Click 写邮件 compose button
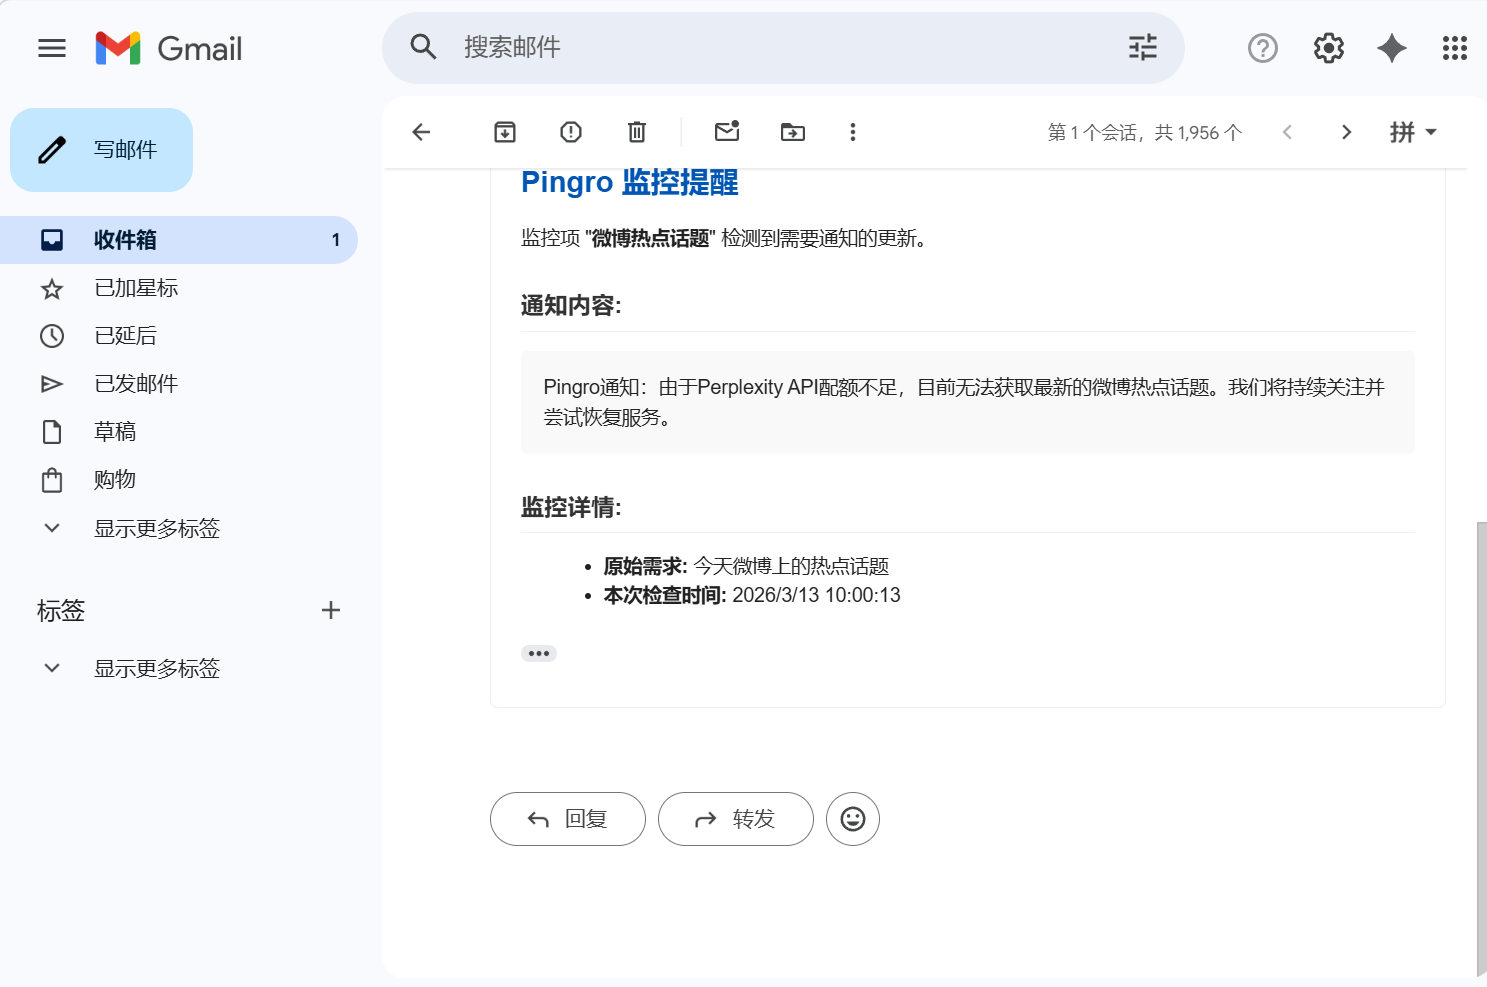The image size is (1487, 987). [101, 150]
